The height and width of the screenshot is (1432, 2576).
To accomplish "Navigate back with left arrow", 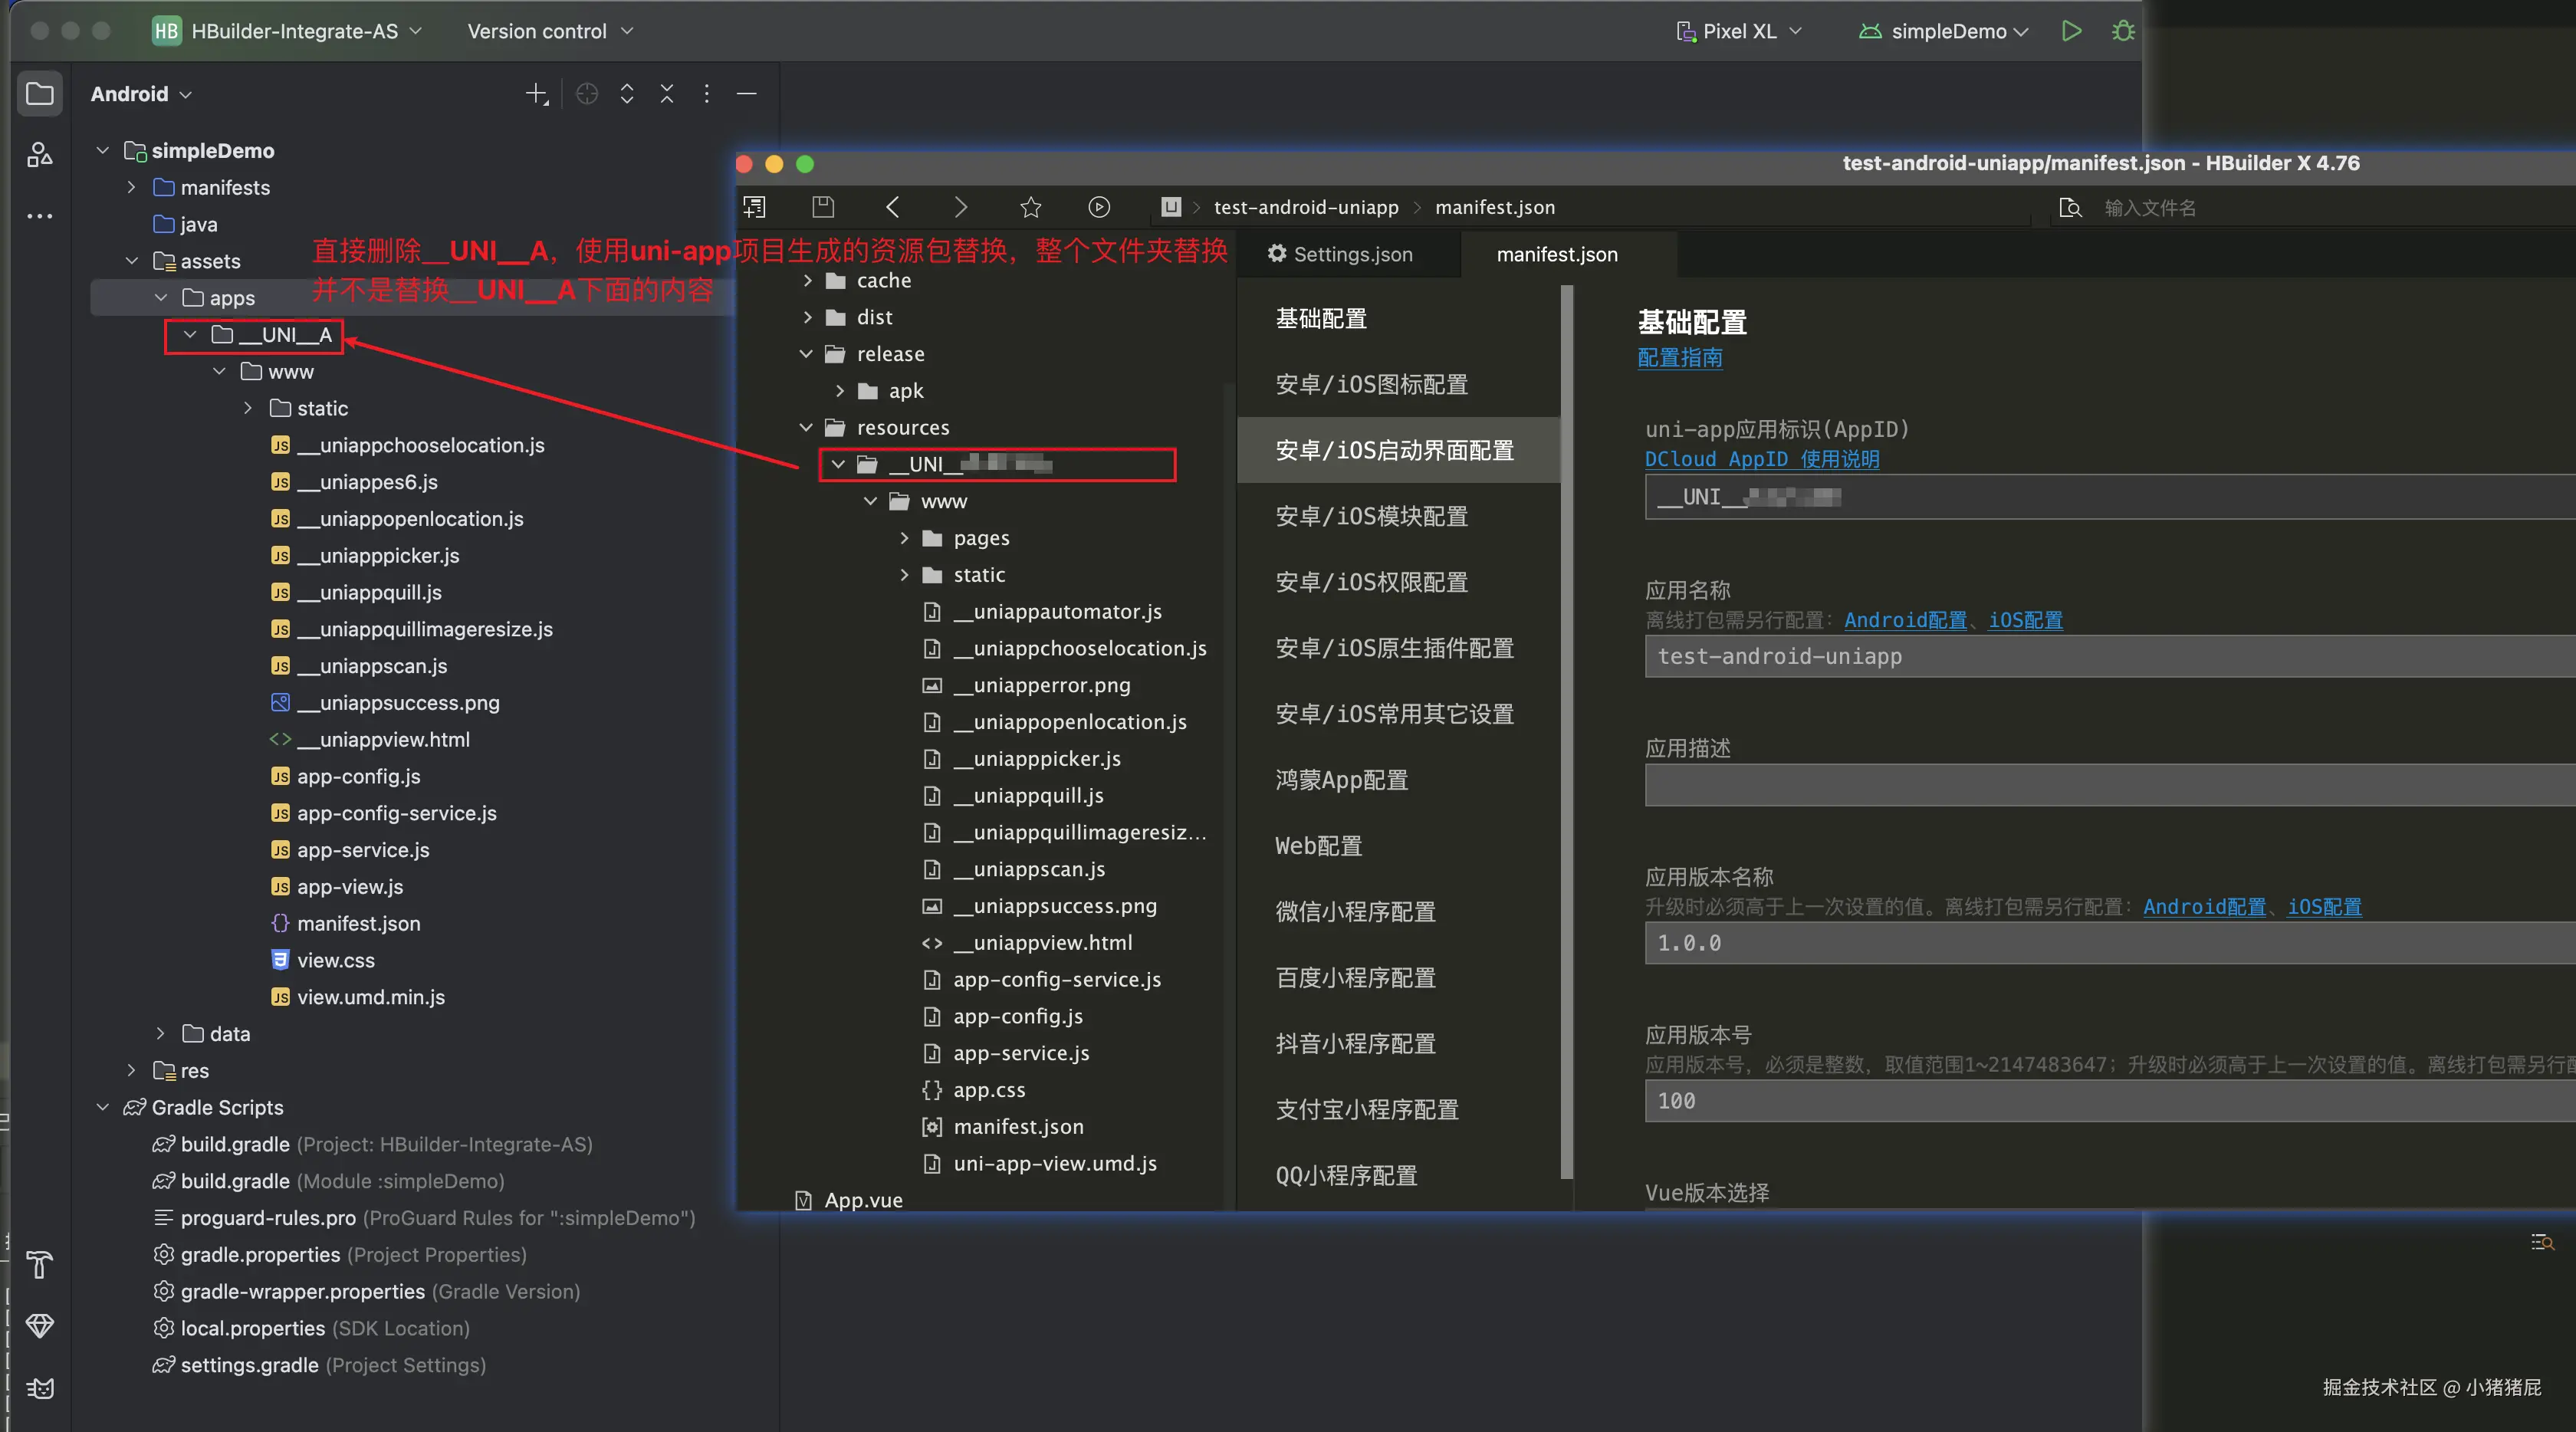I will (x=893, y=207).
